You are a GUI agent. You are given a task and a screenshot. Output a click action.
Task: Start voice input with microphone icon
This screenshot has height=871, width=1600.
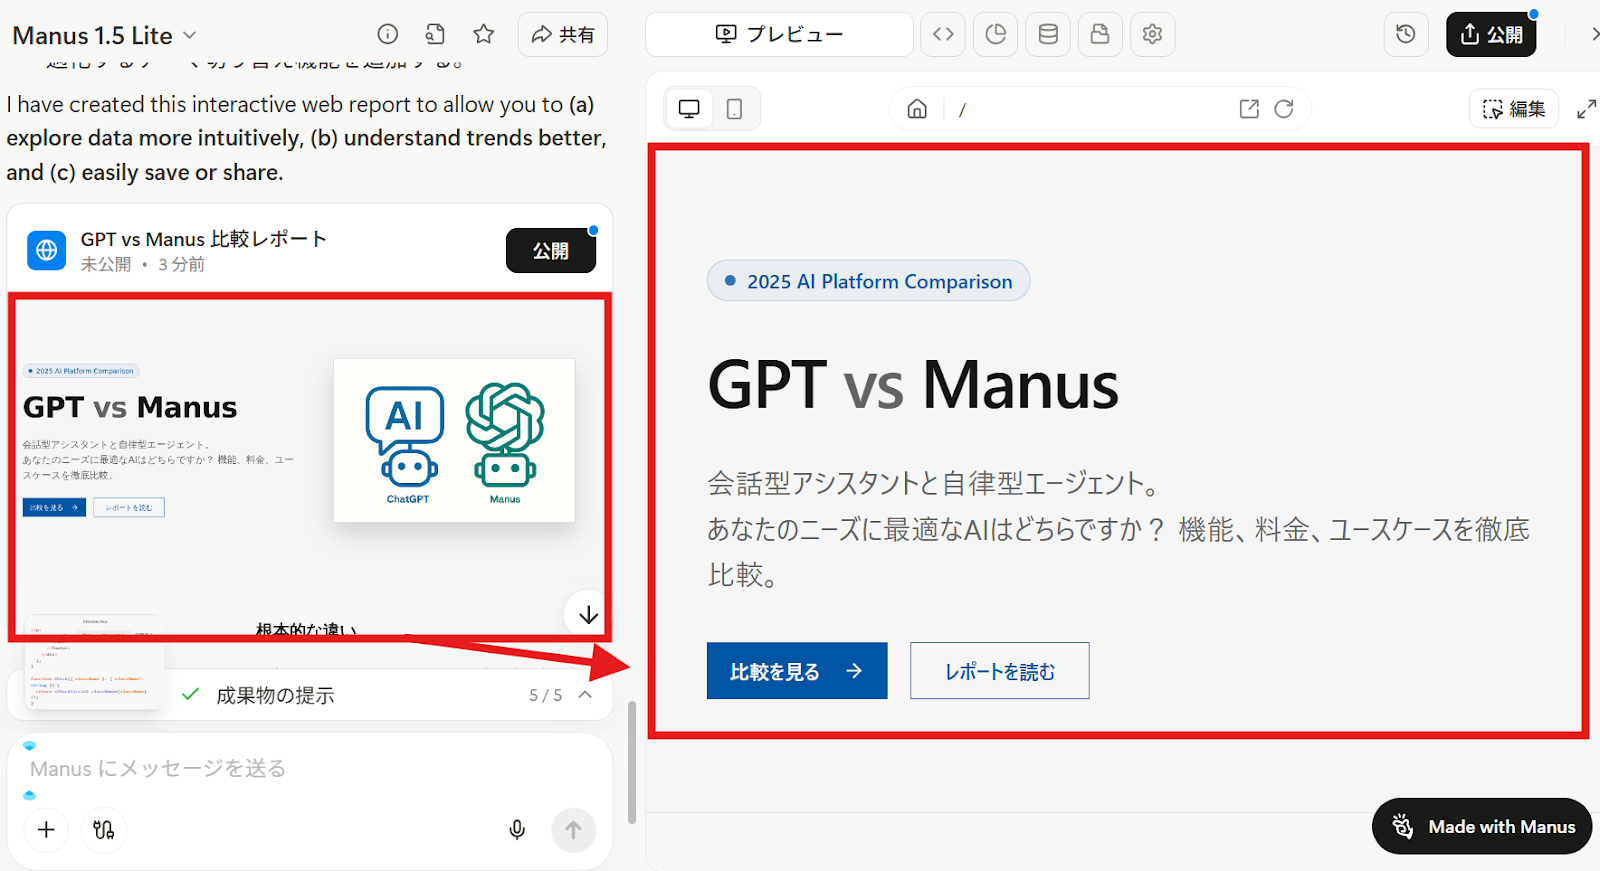[x=517, y=830]
